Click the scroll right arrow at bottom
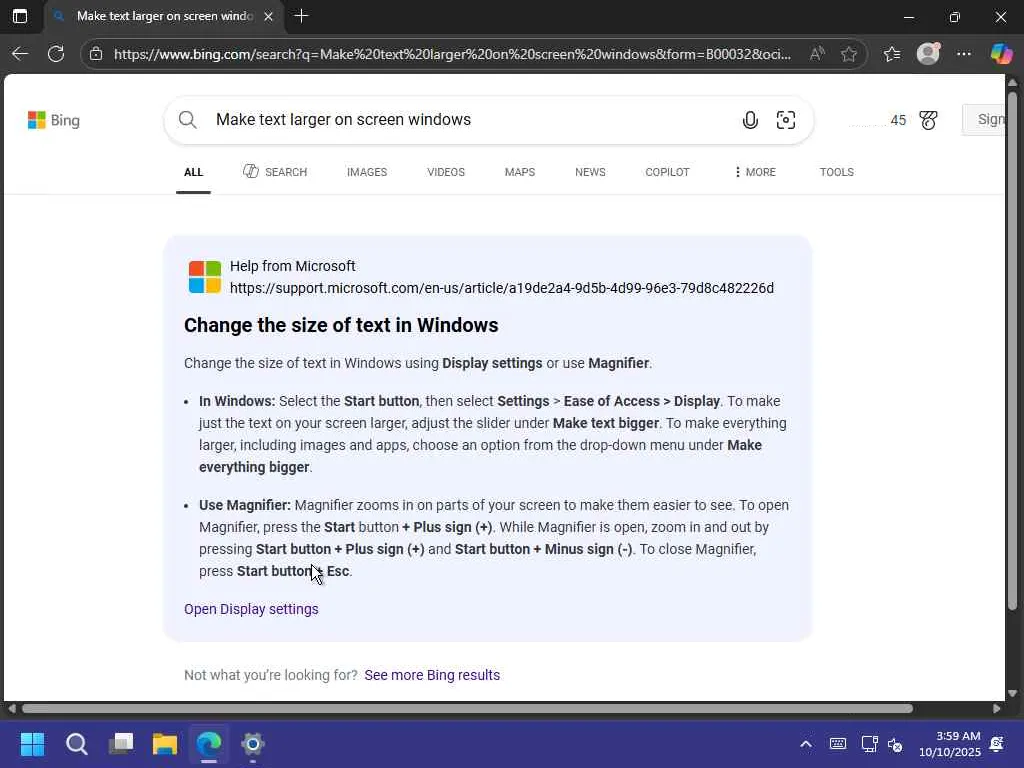Viewport: 1024px width, 768px height. (997, 709)
